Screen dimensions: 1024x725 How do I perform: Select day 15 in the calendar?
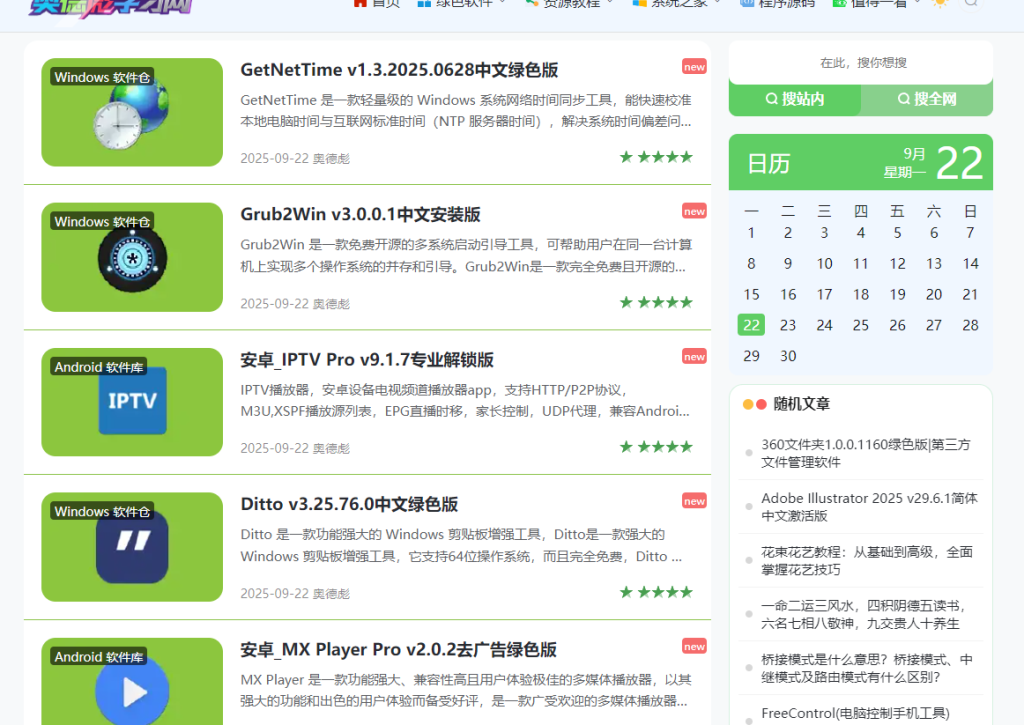pos(751,295)
